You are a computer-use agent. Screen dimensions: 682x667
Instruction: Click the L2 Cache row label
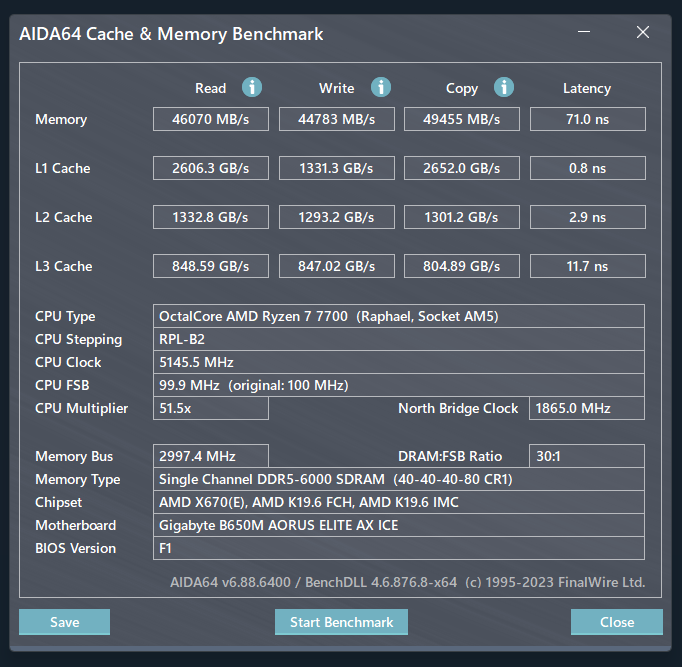64,217
